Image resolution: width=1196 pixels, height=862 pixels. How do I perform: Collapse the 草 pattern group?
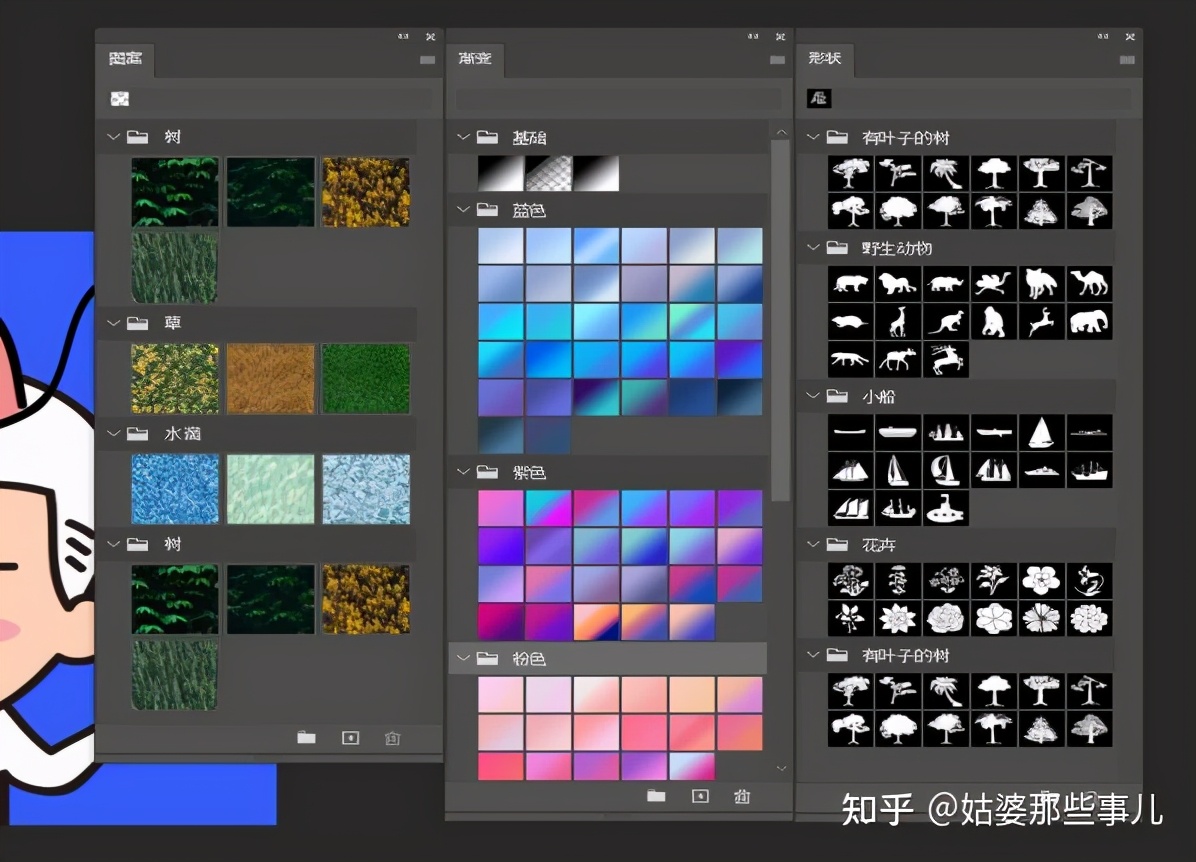click(x=113, y=323)
